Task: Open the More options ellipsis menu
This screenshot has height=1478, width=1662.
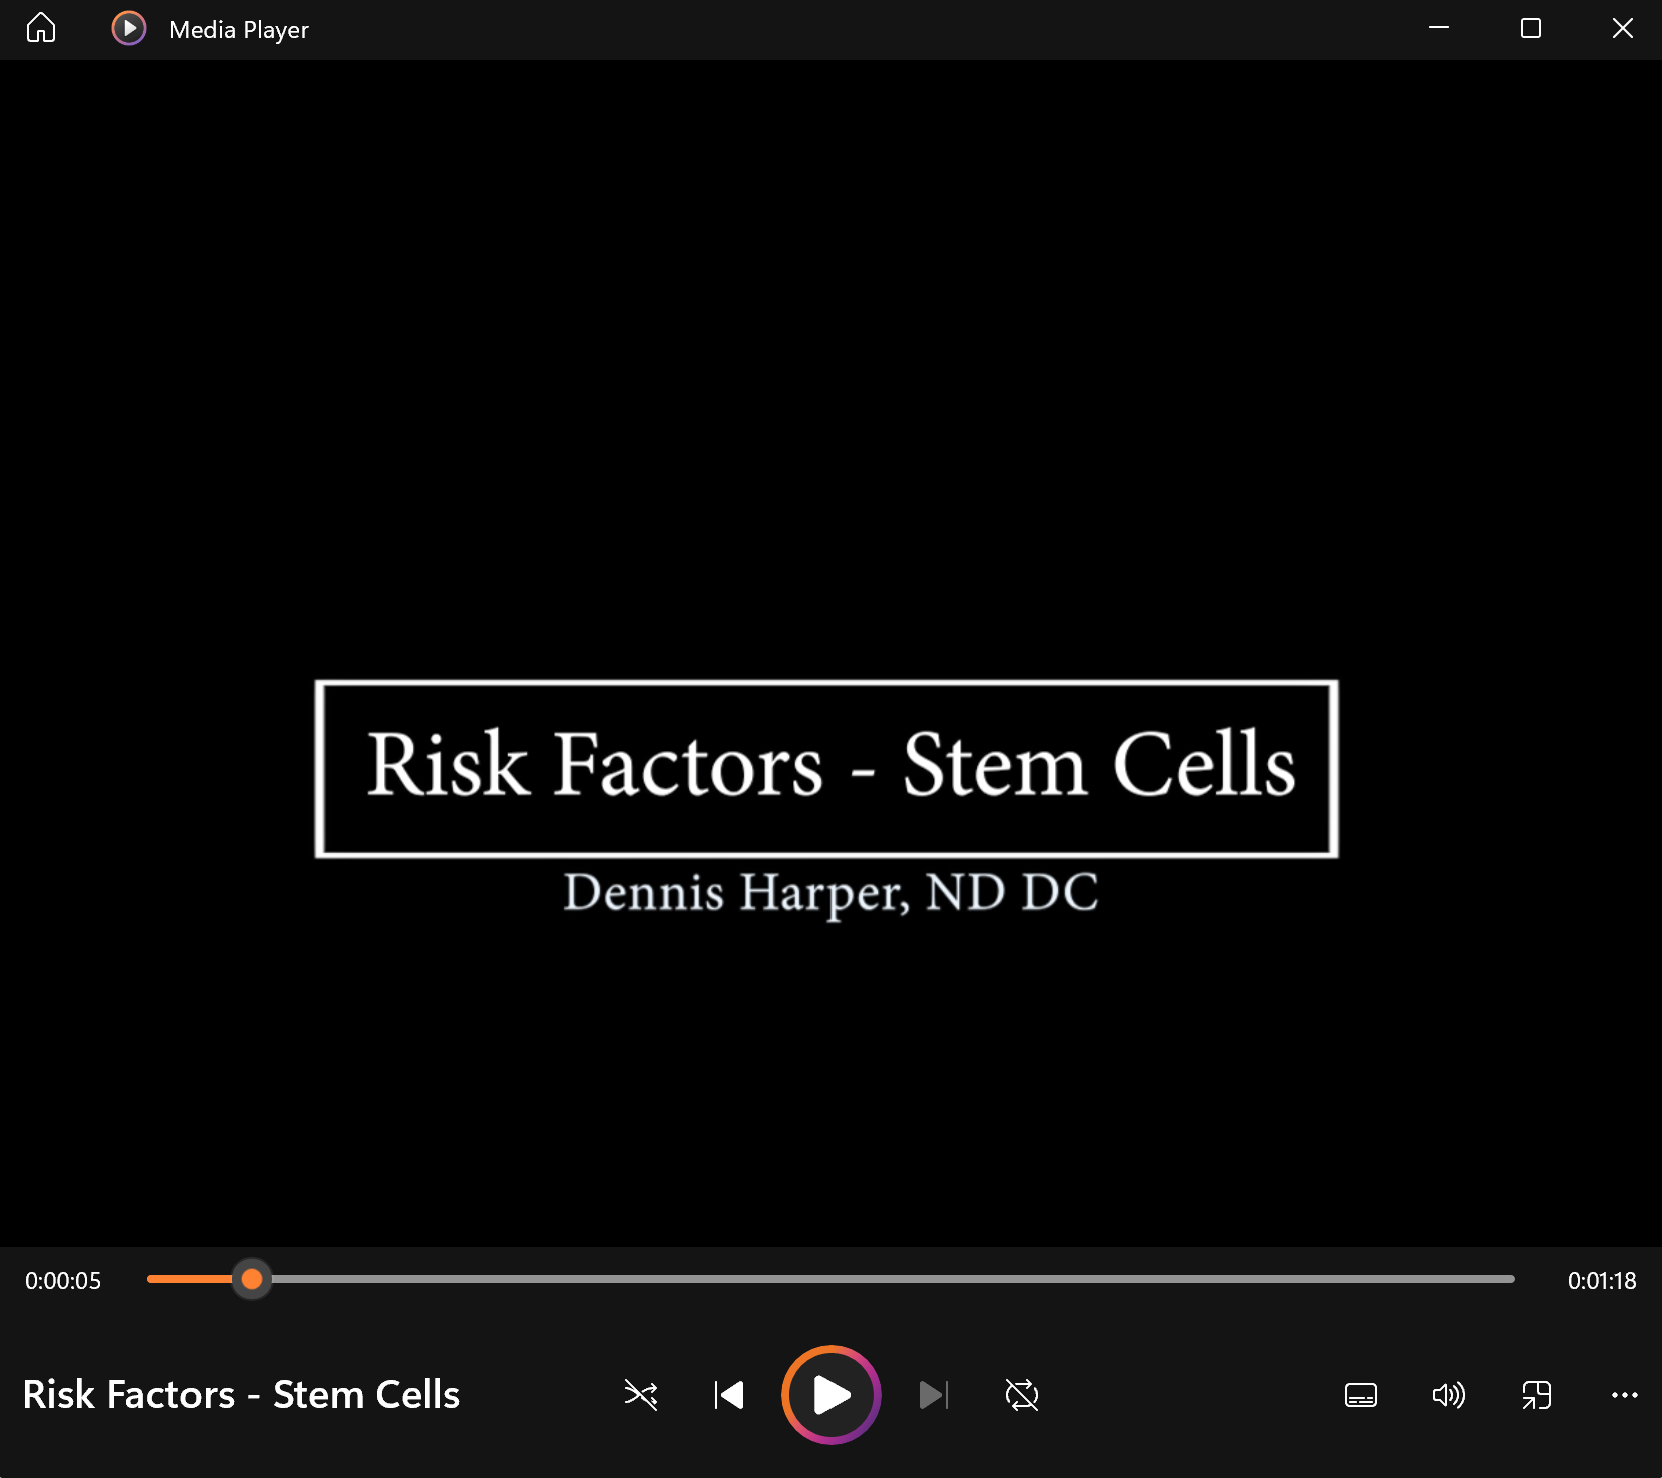Action: [x=1624, y=1396]
